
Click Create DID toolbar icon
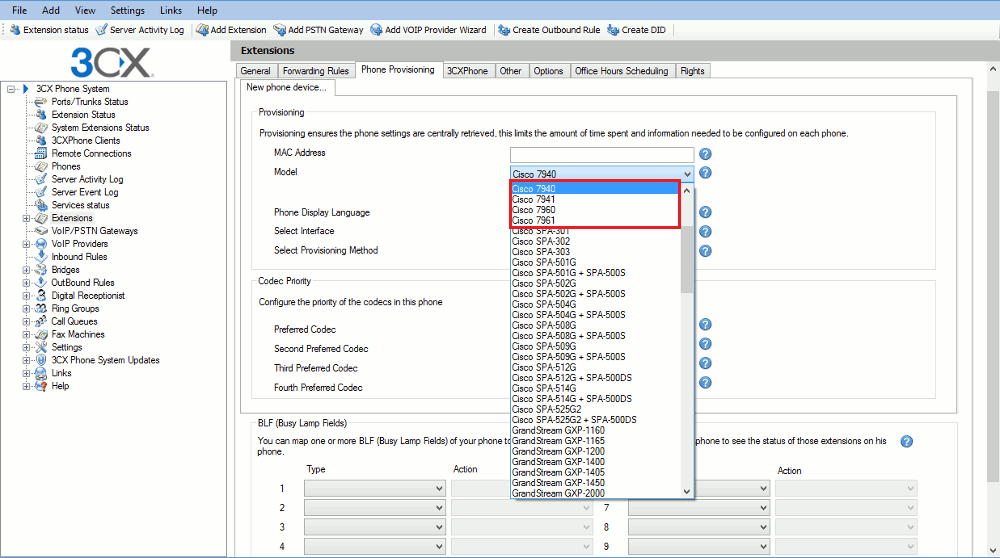point(613,30)
